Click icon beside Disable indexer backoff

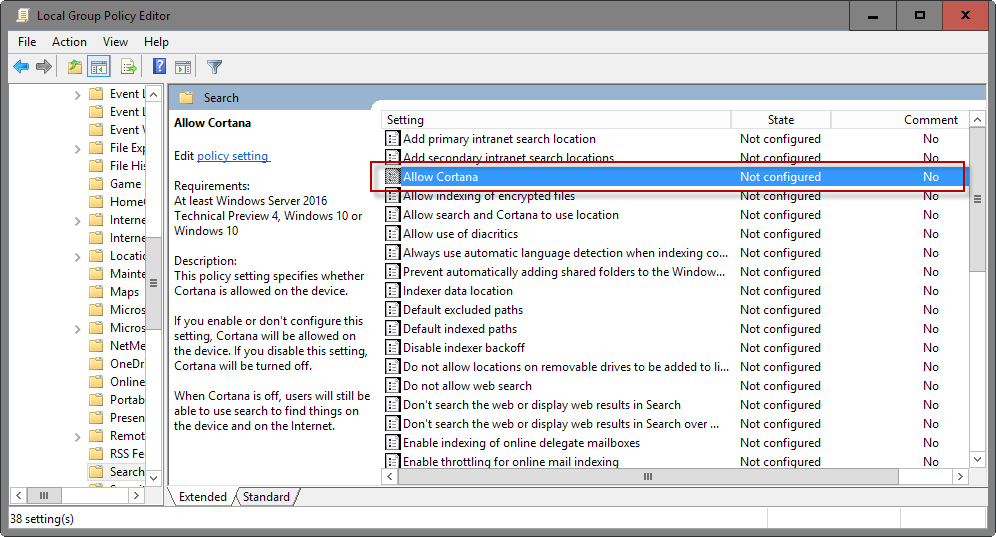[x=393, y=348]
